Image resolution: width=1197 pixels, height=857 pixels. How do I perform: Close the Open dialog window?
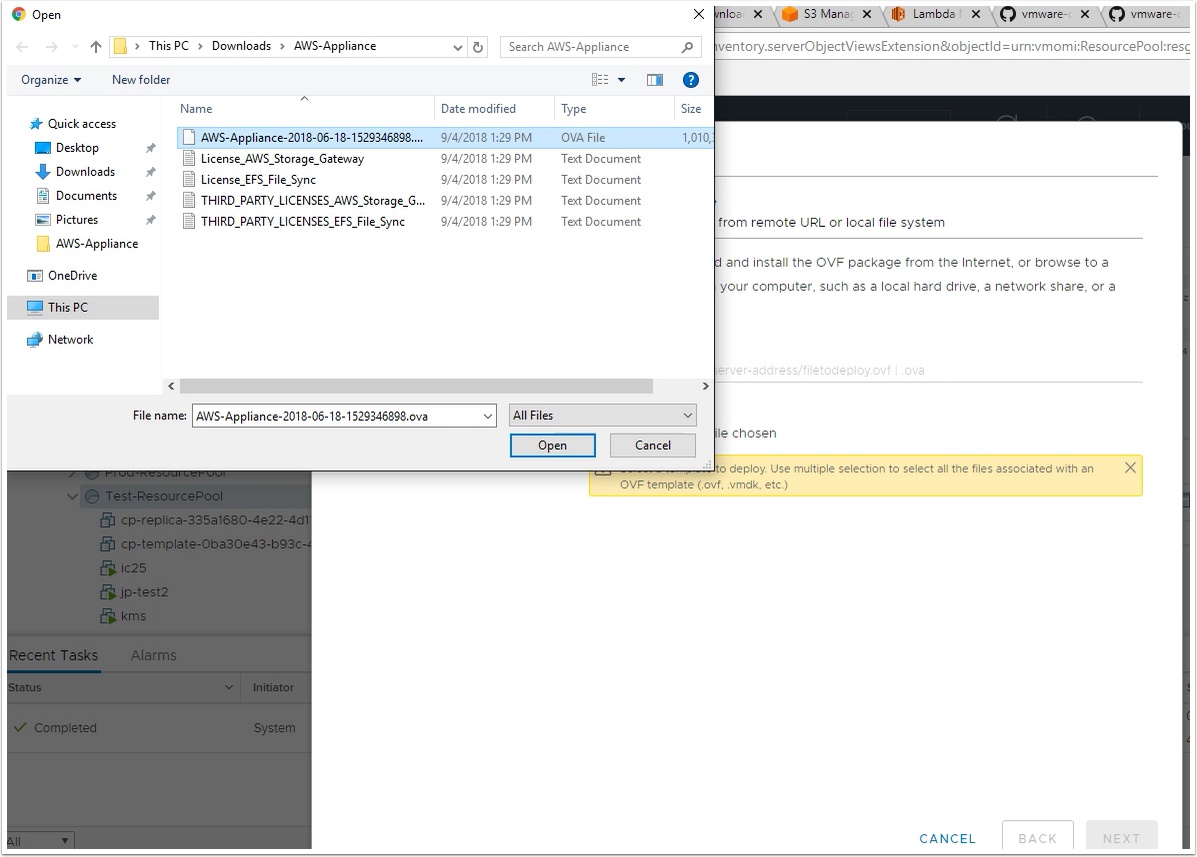(x=699, y=14)
